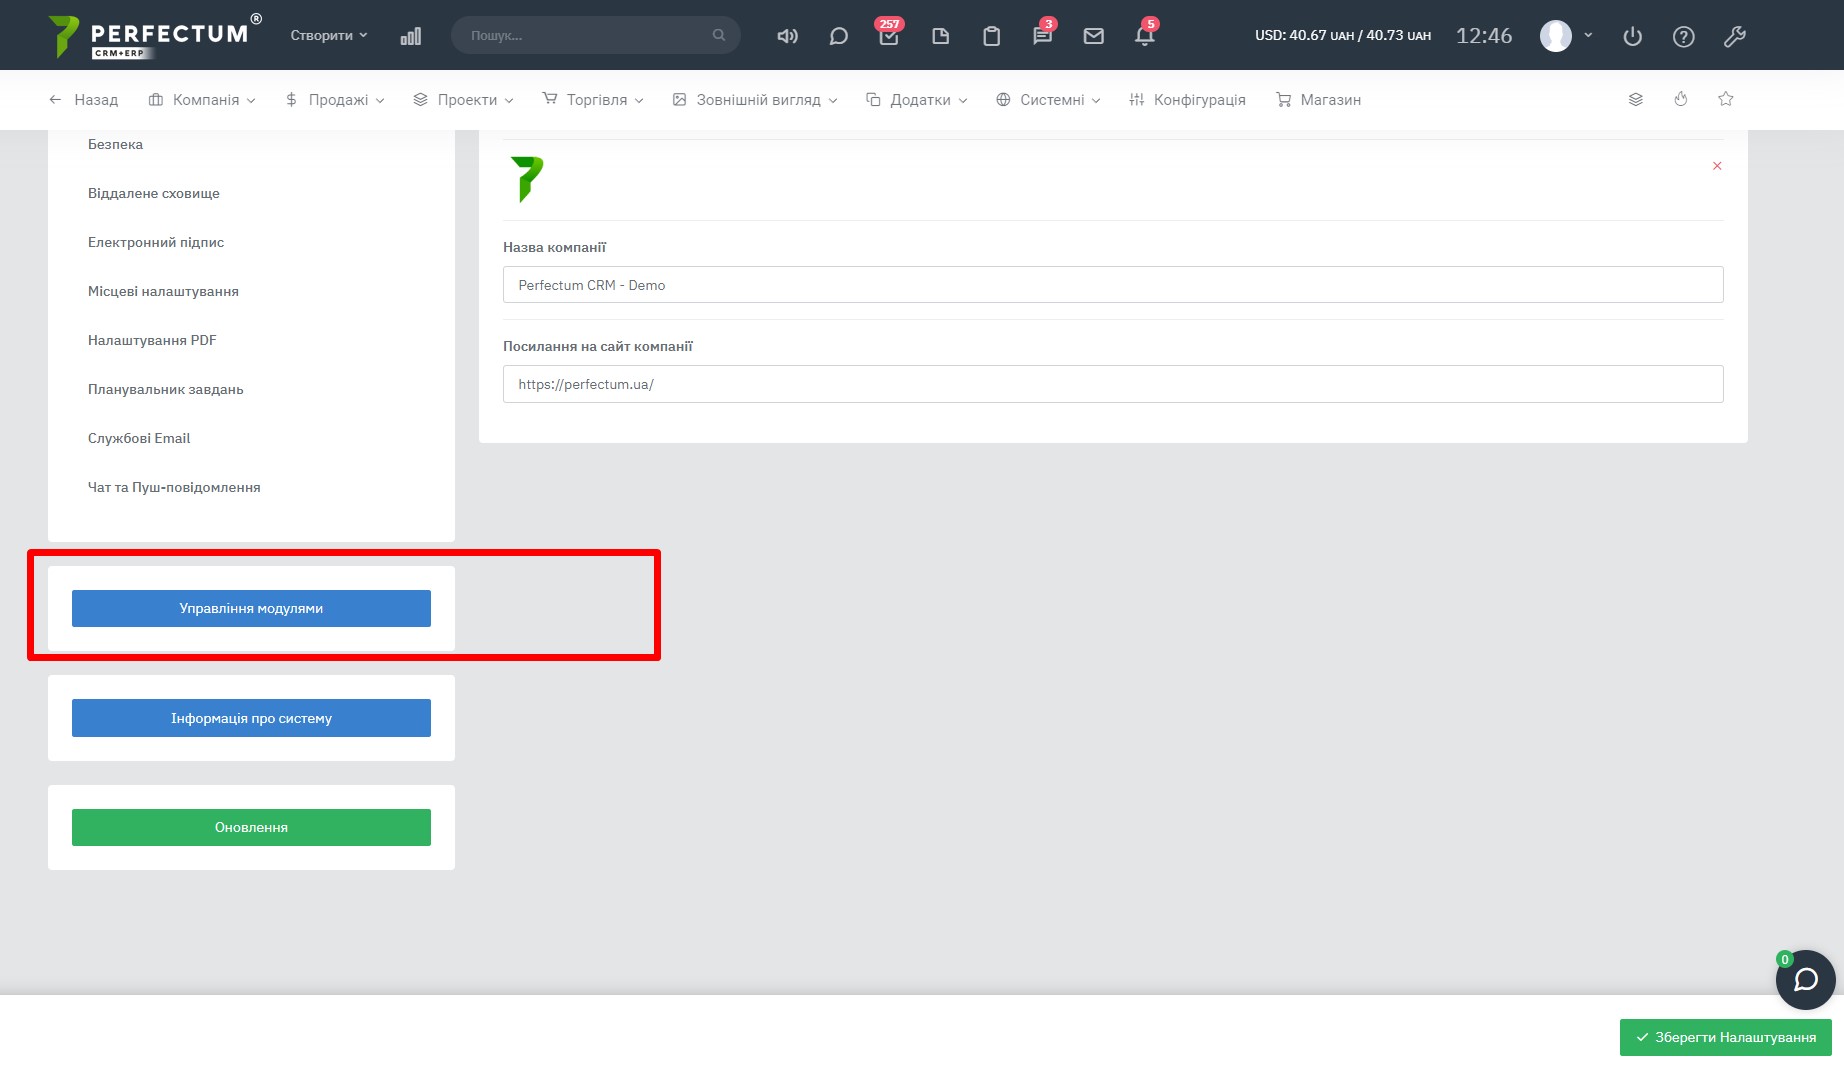The image size is (1844, 1065).
Task: Click the help question mark icon
Action: click(1683, 36)
